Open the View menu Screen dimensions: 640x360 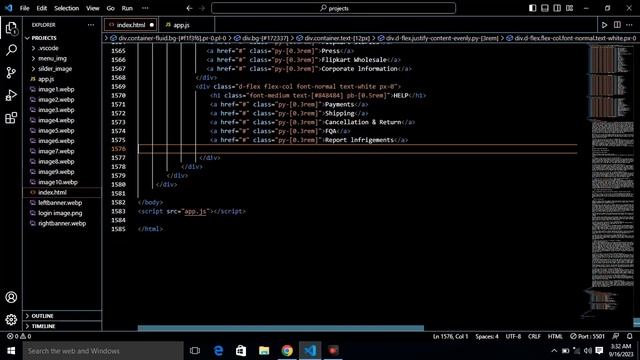[93, 8]
